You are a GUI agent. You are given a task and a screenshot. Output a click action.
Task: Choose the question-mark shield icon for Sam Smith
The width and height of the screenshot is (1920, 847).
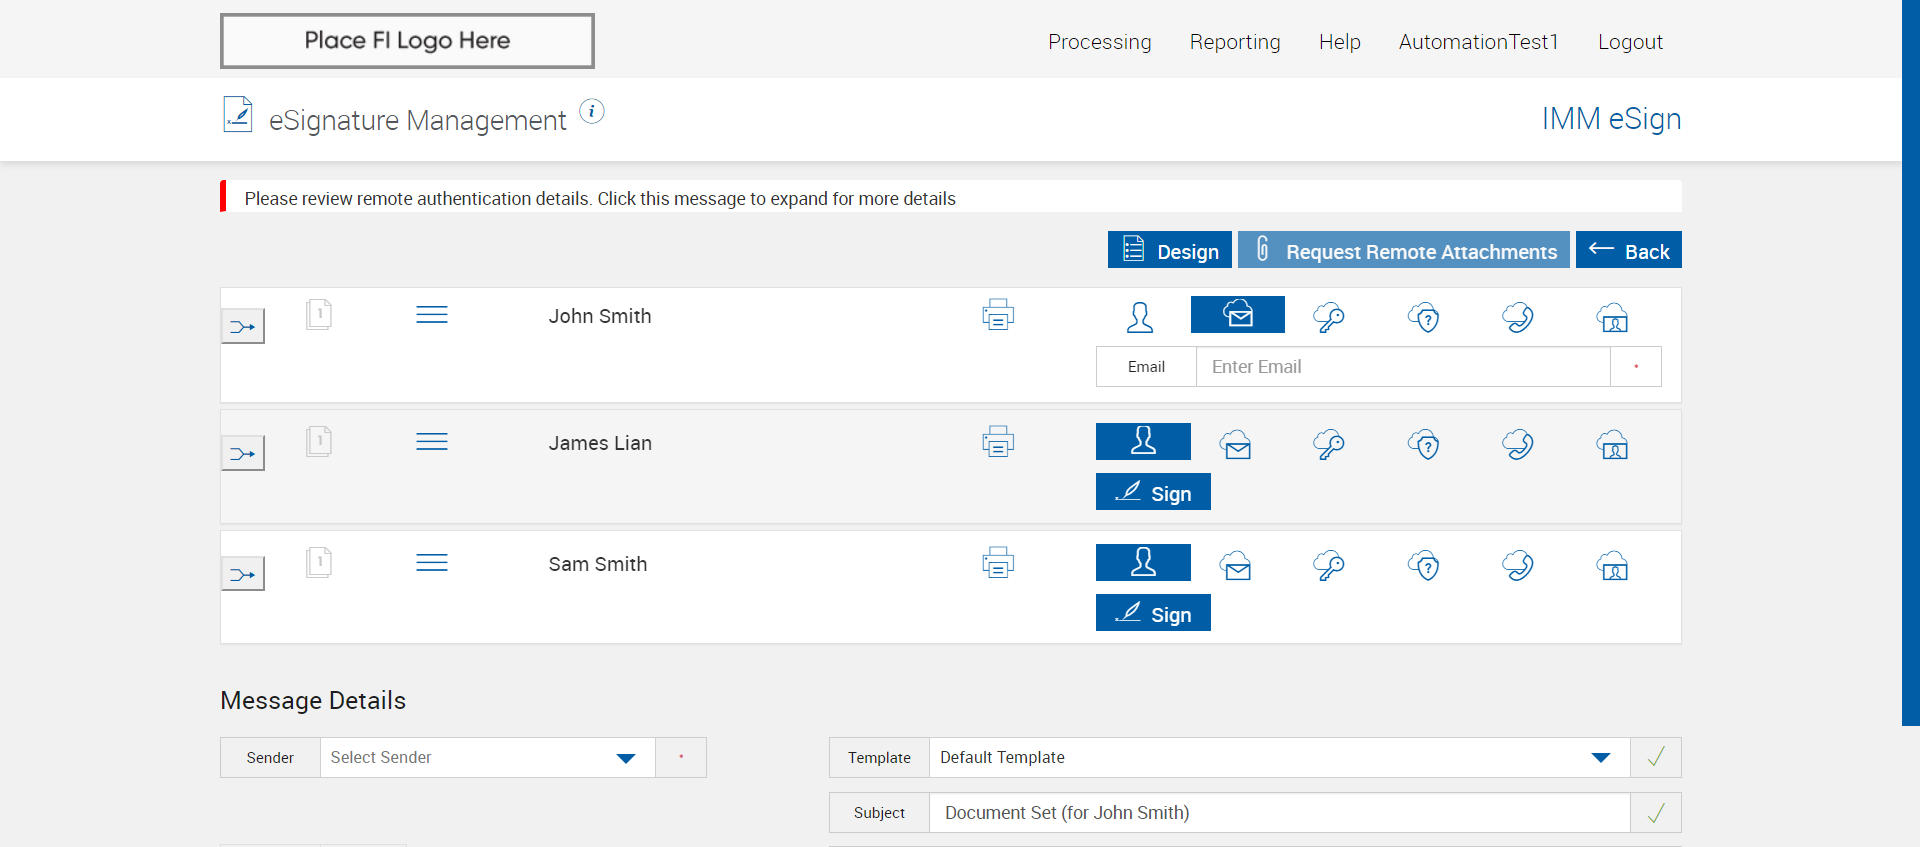click(1424, 565)
